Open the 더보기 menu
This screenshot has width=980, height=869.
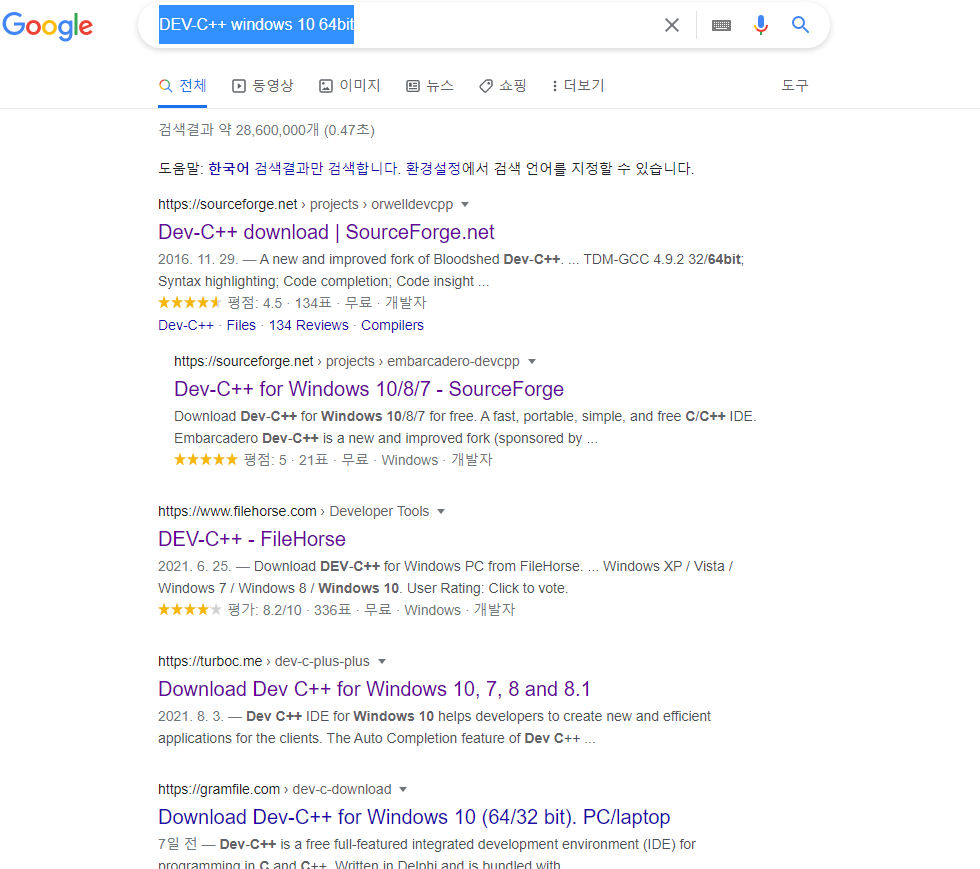(x=578, y=86)
